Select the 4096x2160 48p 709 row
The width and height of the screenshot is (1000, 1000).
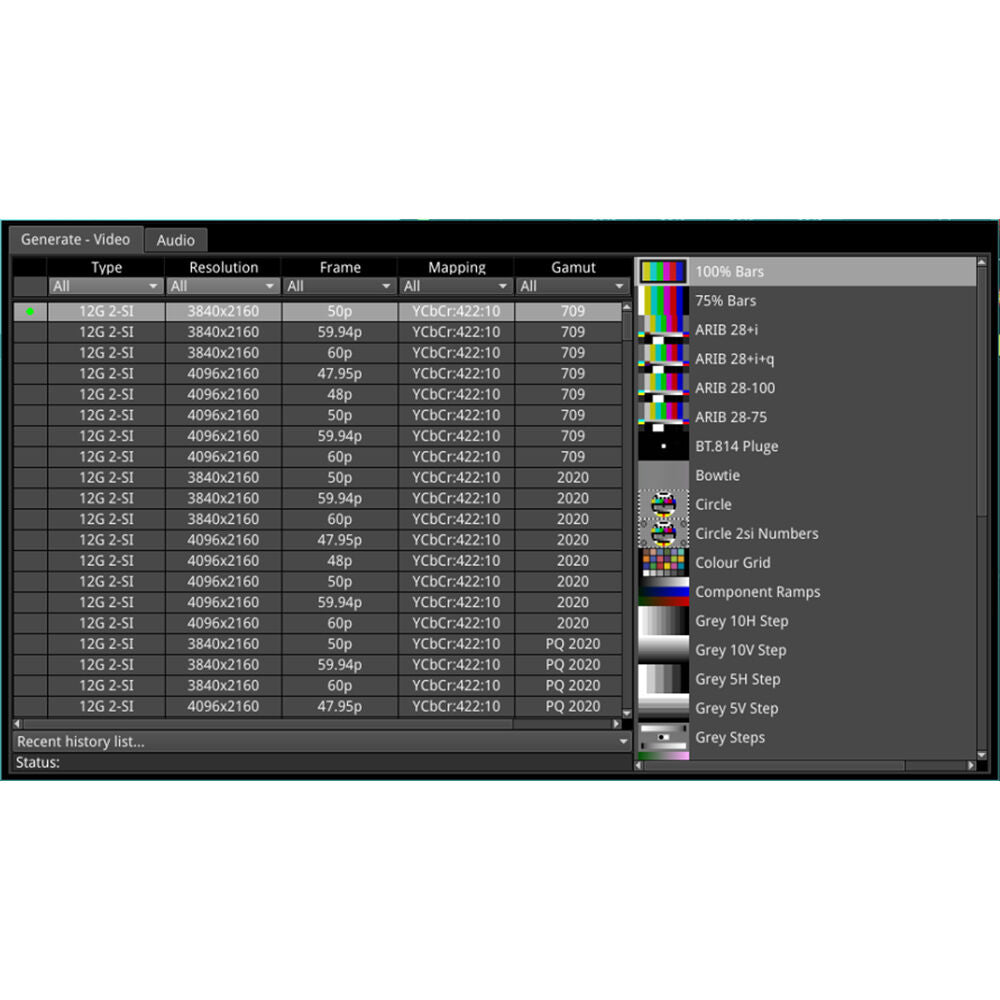[x=318, y=395]
